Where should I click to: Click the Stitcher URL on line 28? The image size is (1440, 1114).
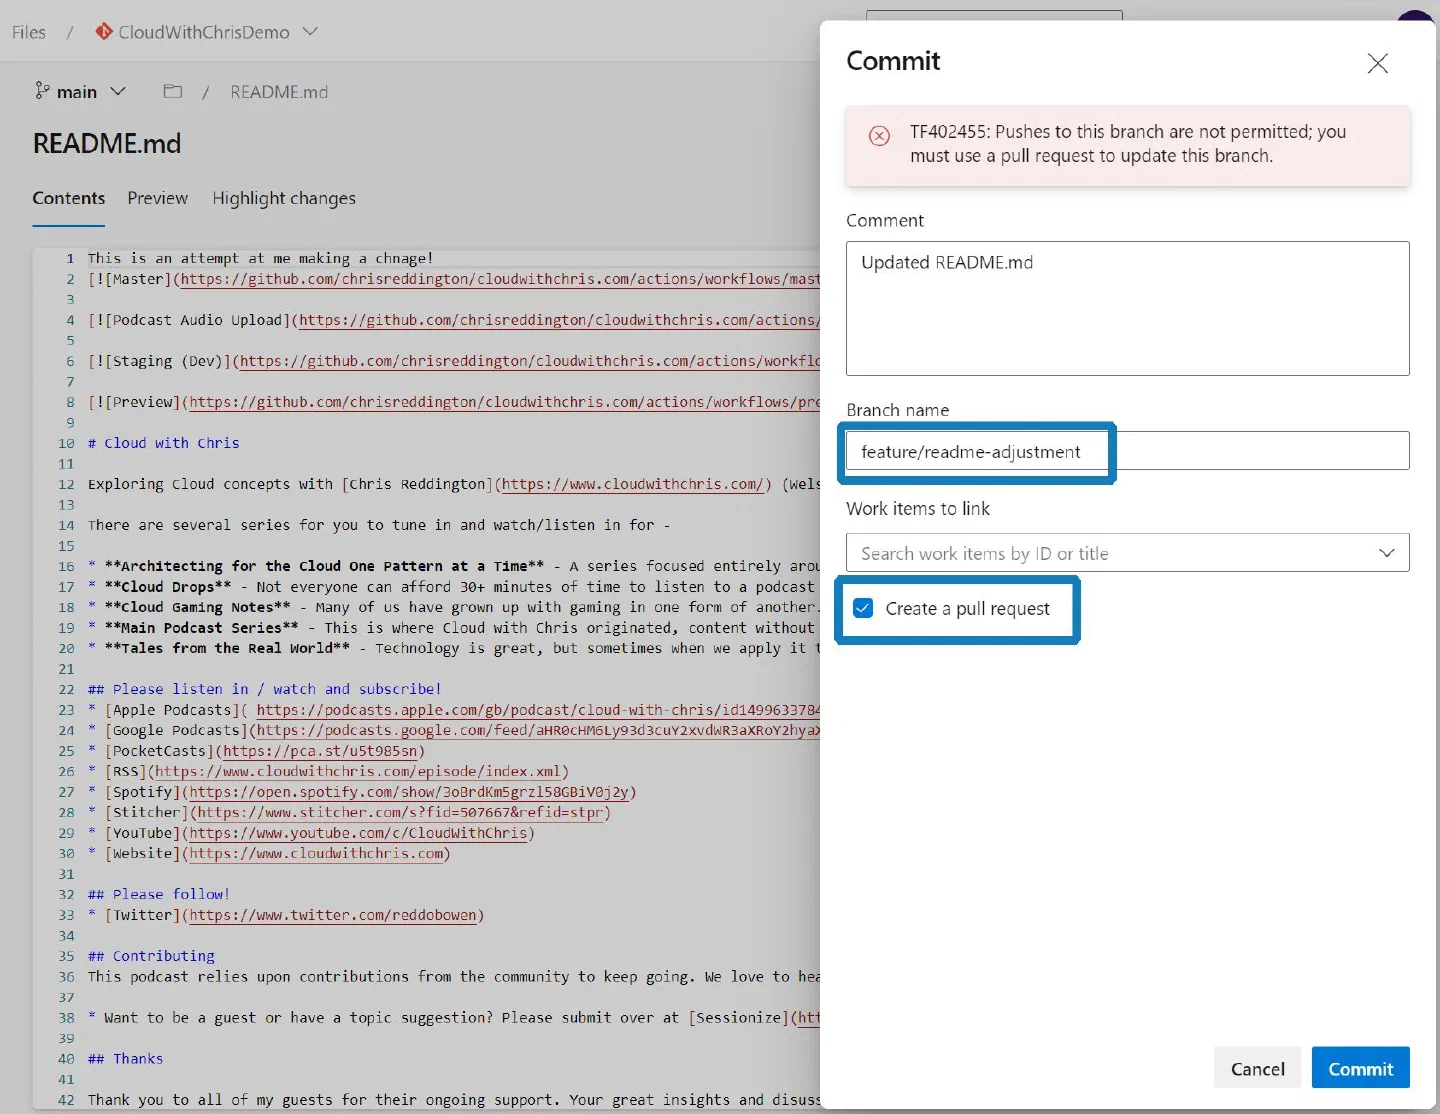click(x=400, y=813)
